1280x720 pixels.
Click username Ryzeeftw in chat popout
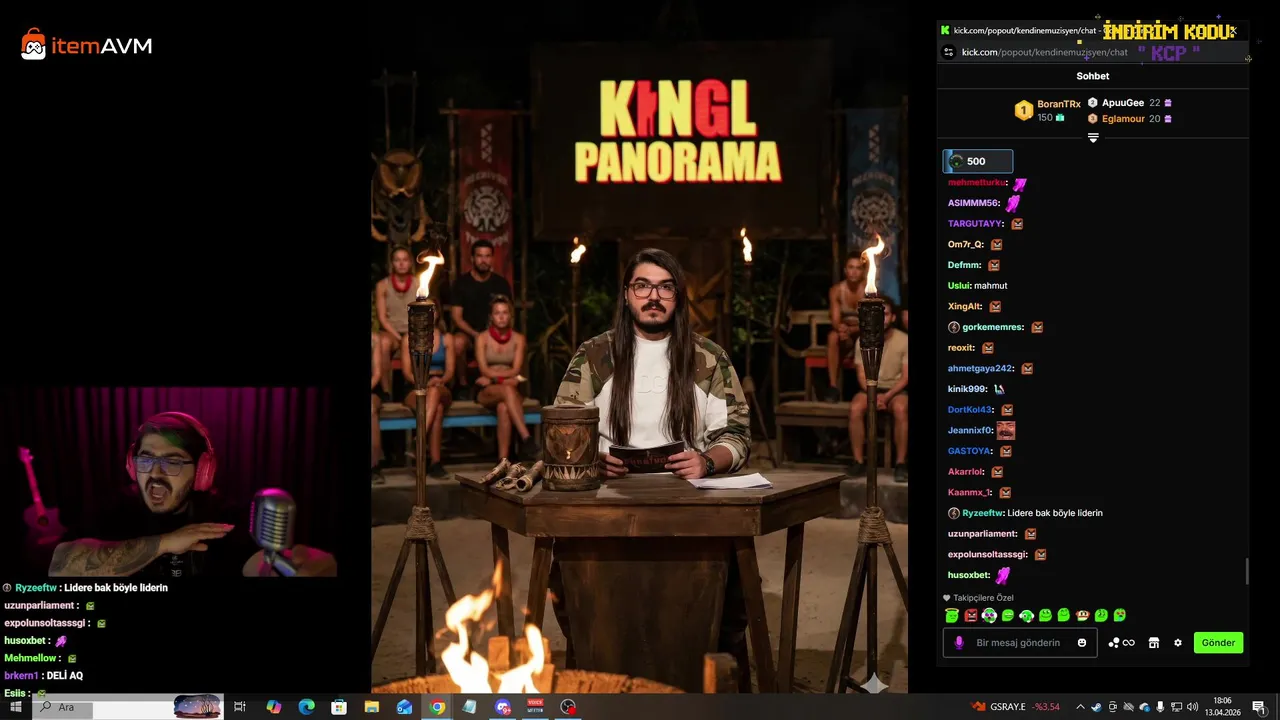point(982,513)
